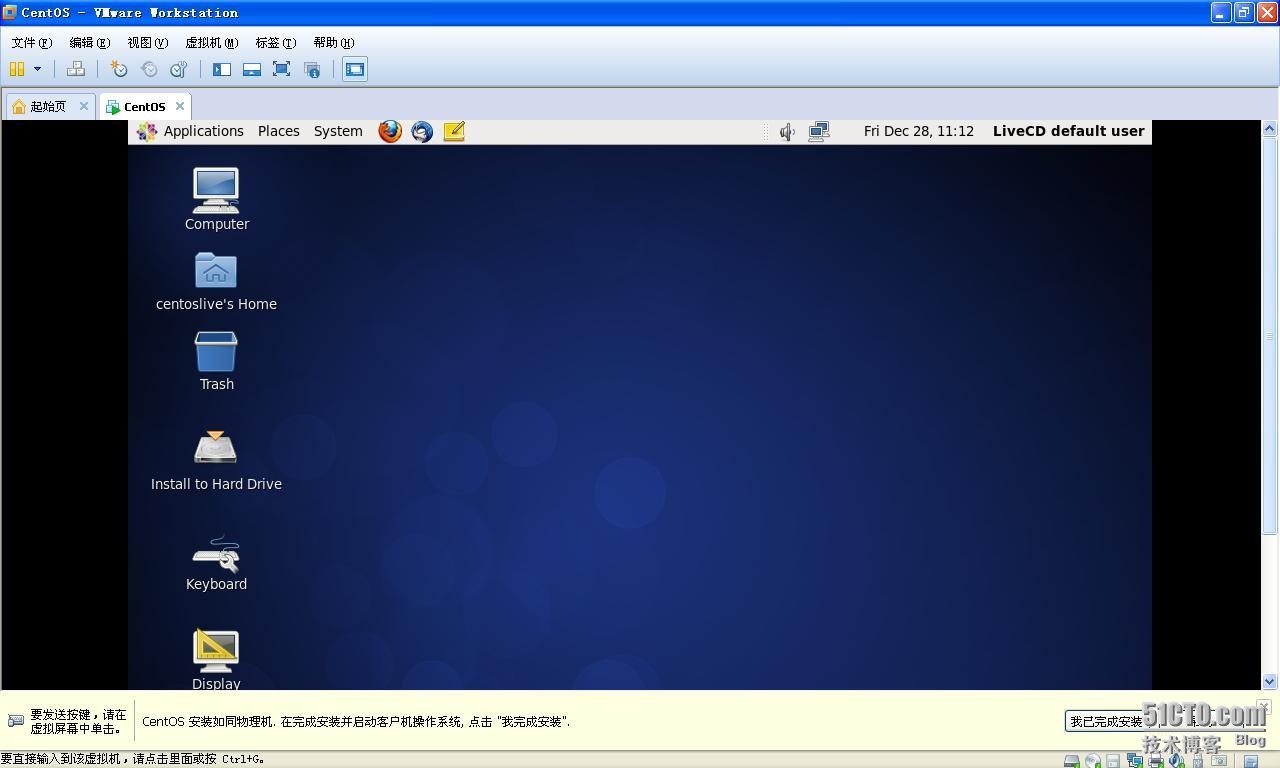
Task: Select the Install to Hard Drive icon
Action: point(216,461)
